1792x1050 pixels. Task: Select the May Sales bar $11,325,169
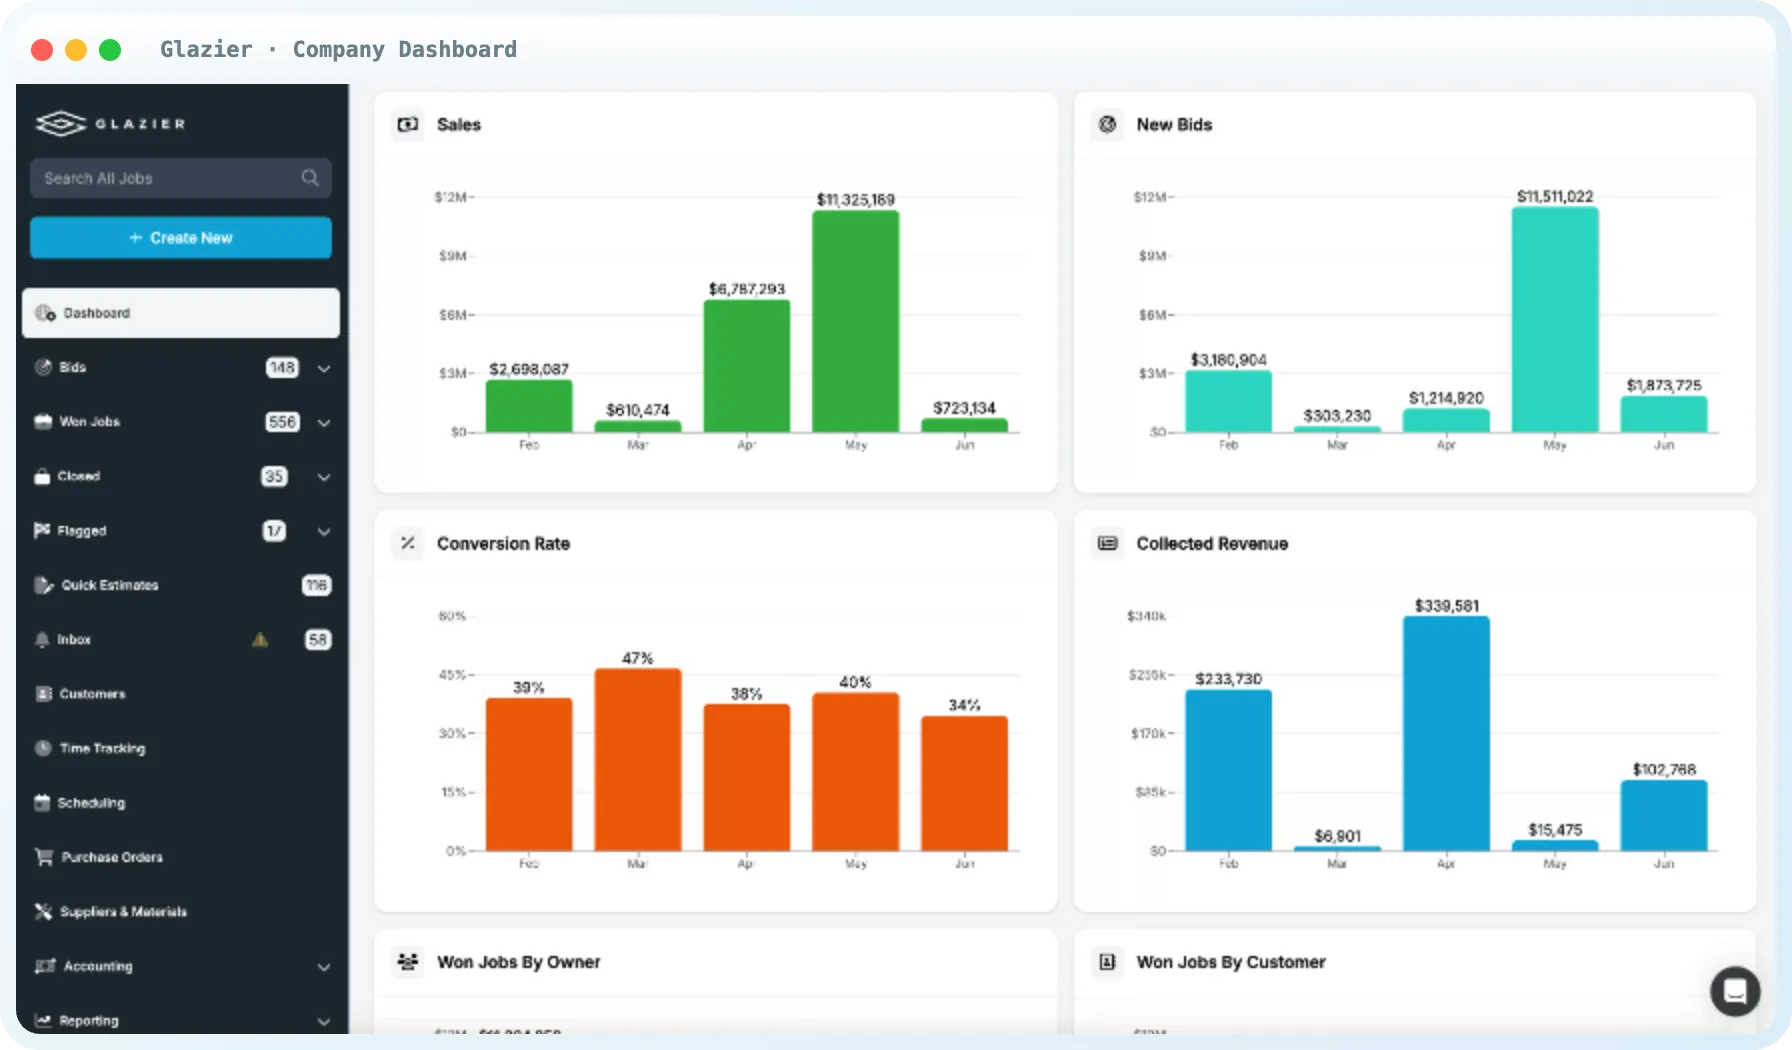click(x=856, y=321)
